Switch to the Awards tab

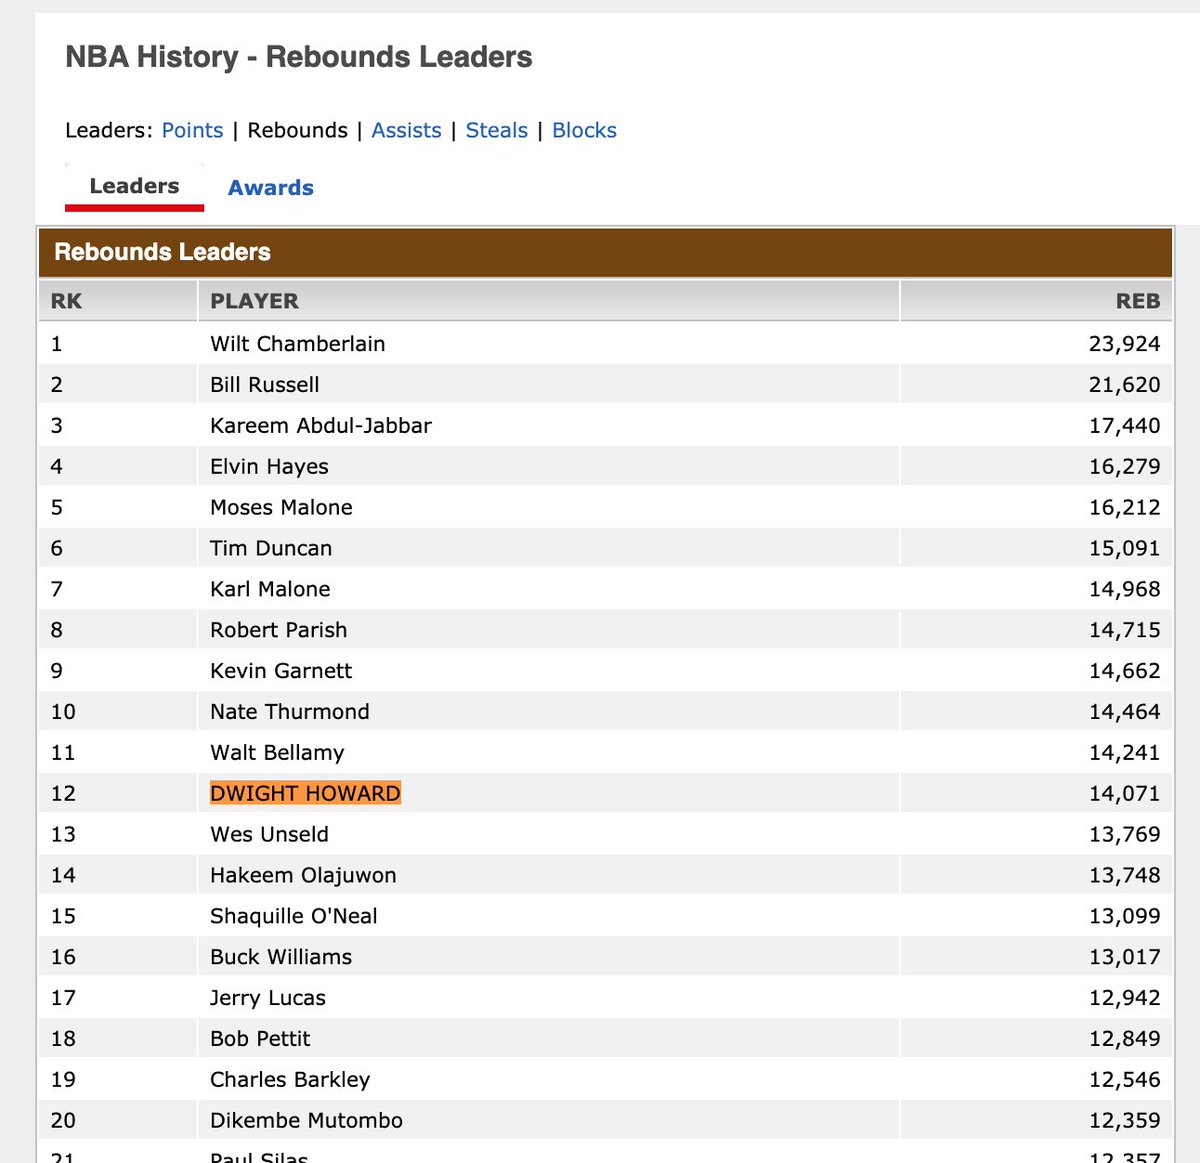(x=271, y=187)
